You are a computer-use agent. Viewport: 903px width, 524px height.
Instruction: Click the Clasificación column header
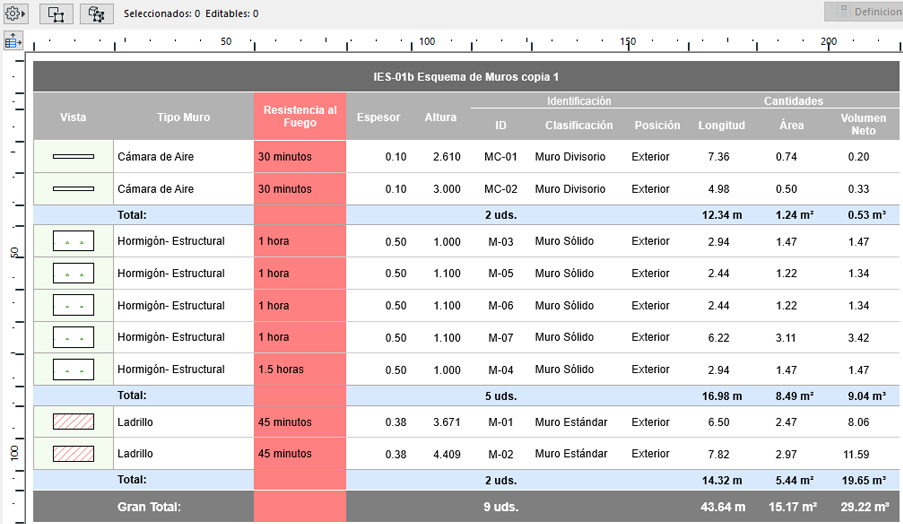579,125
